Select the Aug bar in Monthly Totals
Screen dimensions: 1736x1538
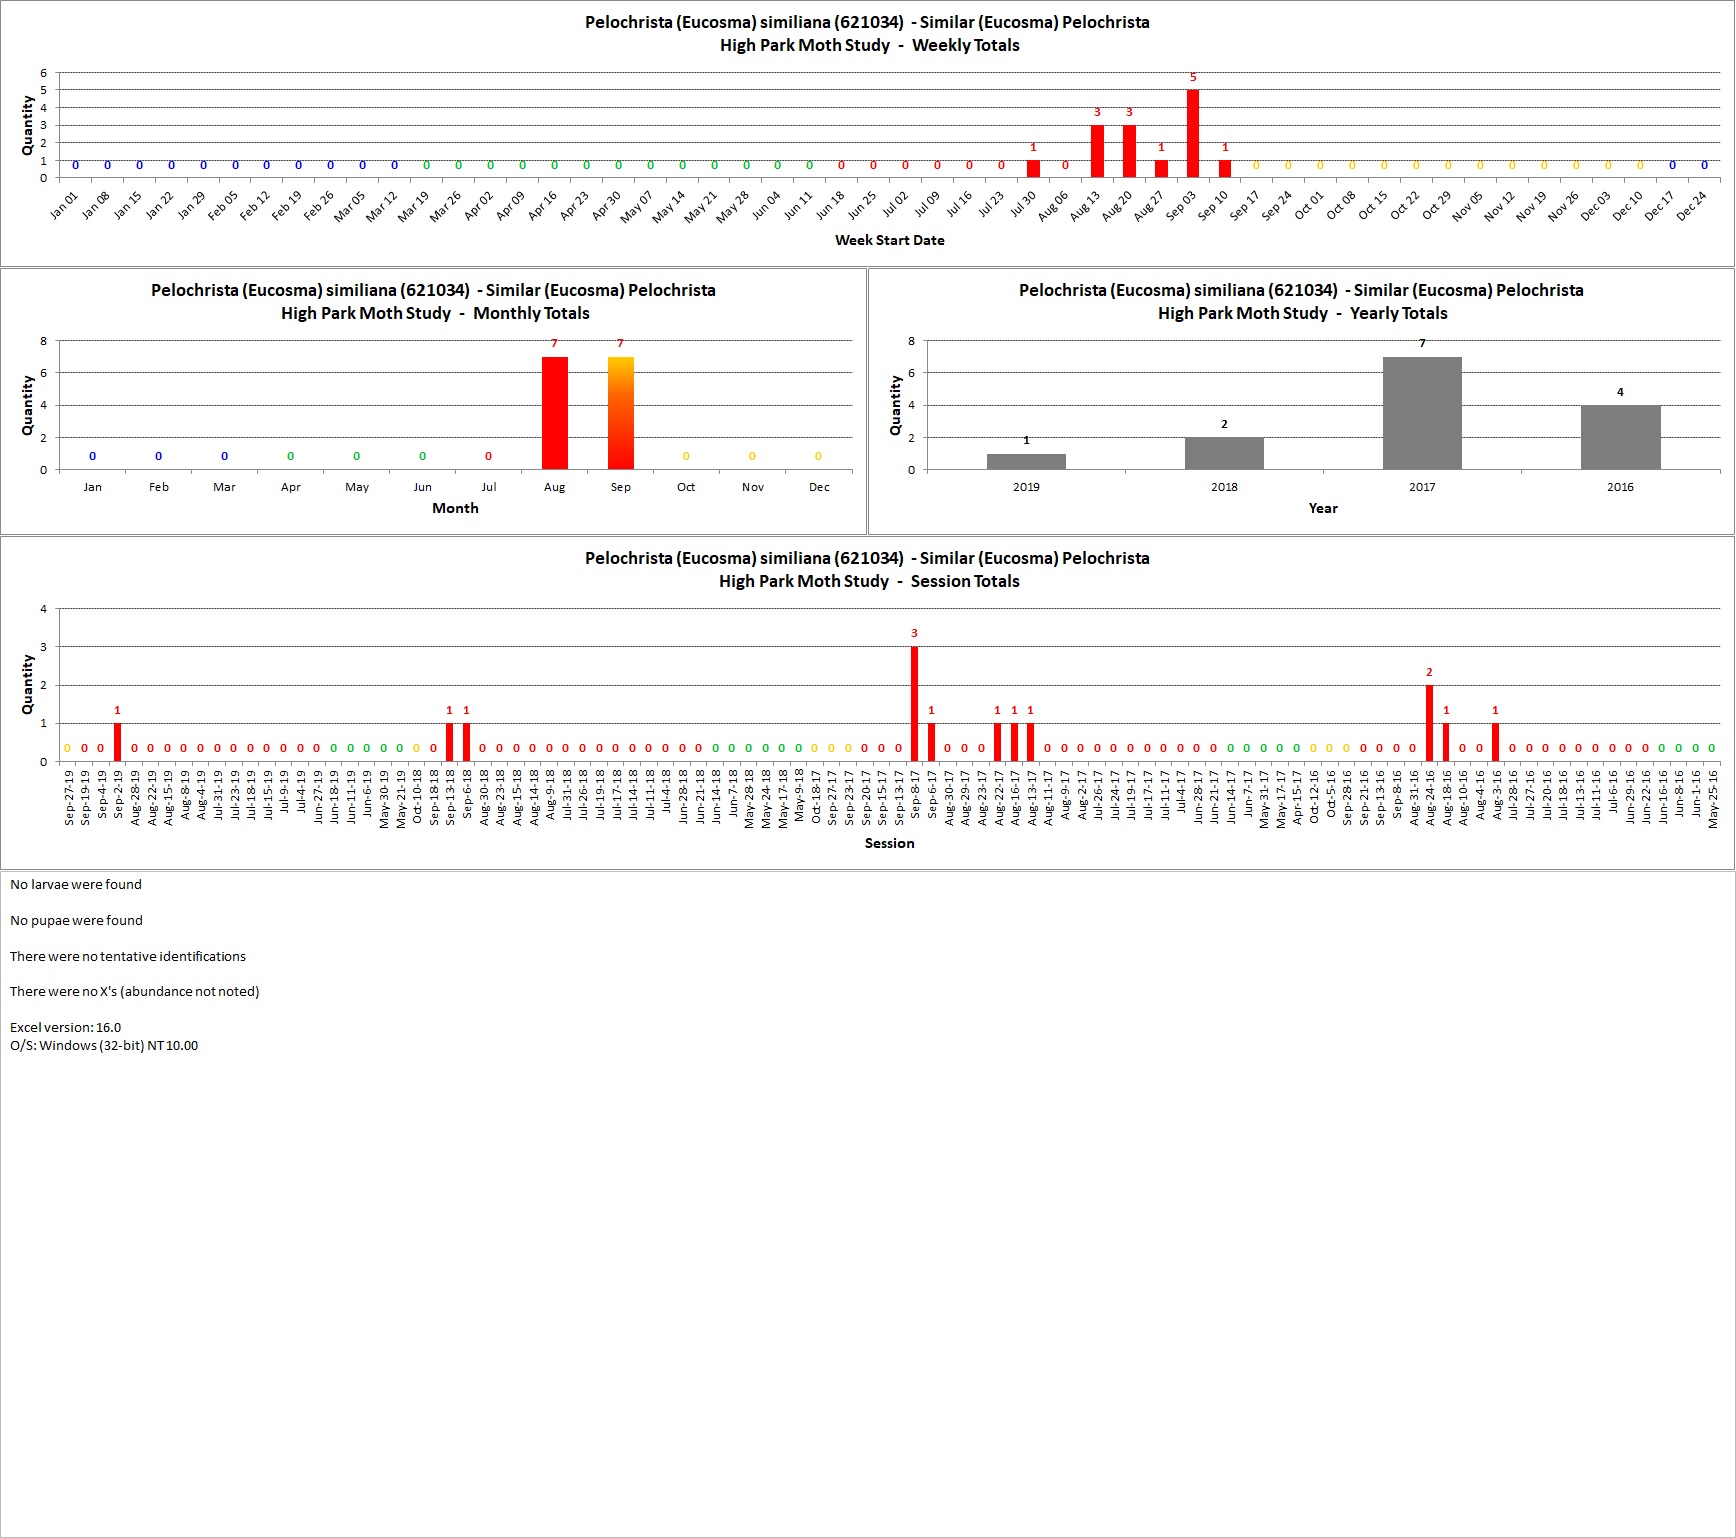pyautogui.click(x=555, y=413)
